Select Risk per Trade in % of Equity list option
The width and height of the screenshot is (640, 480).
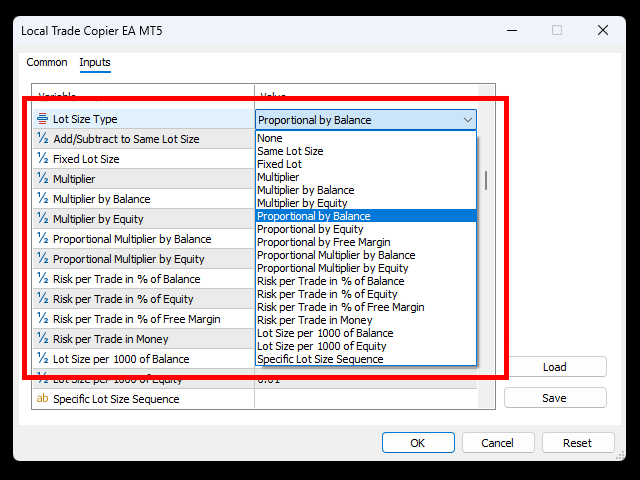[366, 294]
